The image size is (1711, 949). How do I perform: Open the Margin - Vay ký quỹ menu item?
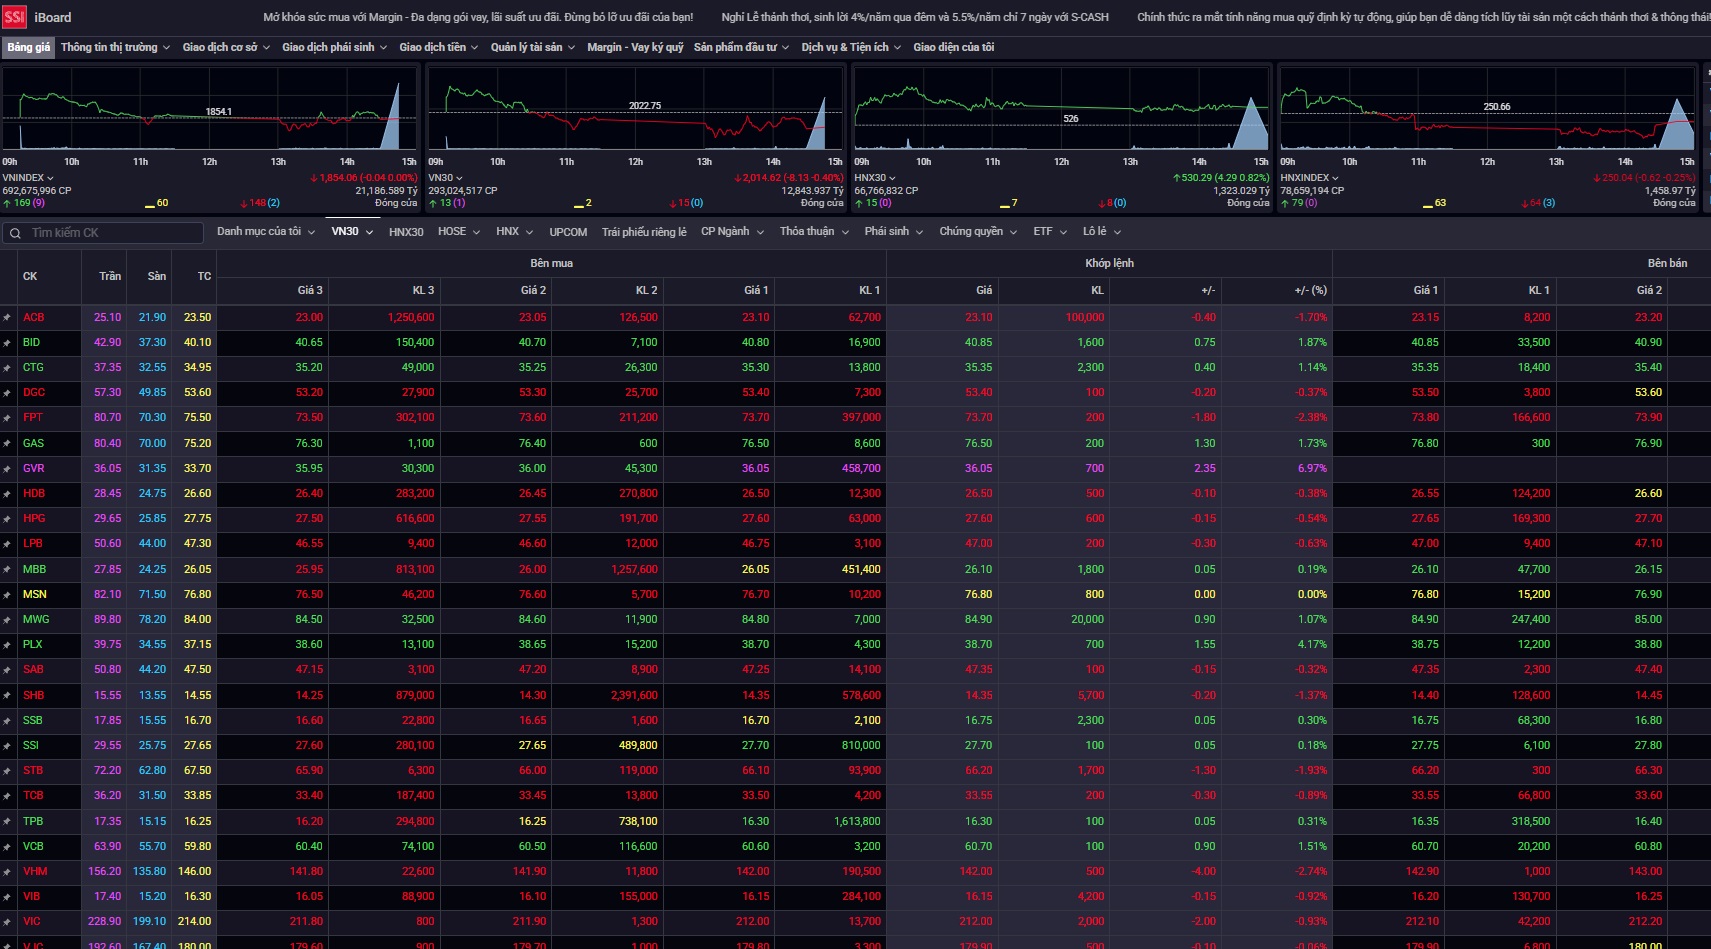[x=635, y=47]
